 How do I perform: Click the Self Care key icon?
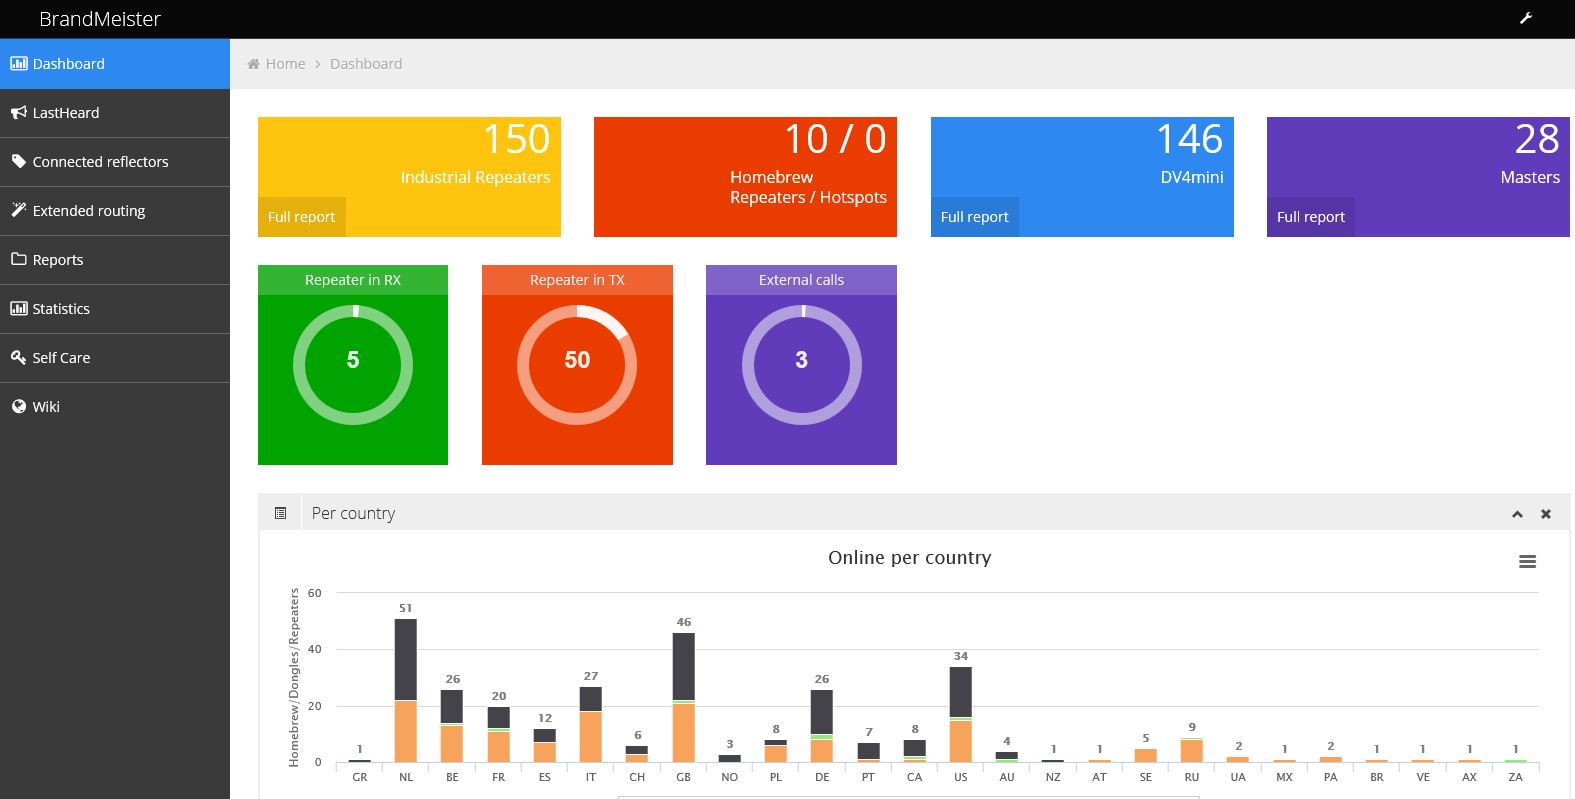(x=18, y=357)
